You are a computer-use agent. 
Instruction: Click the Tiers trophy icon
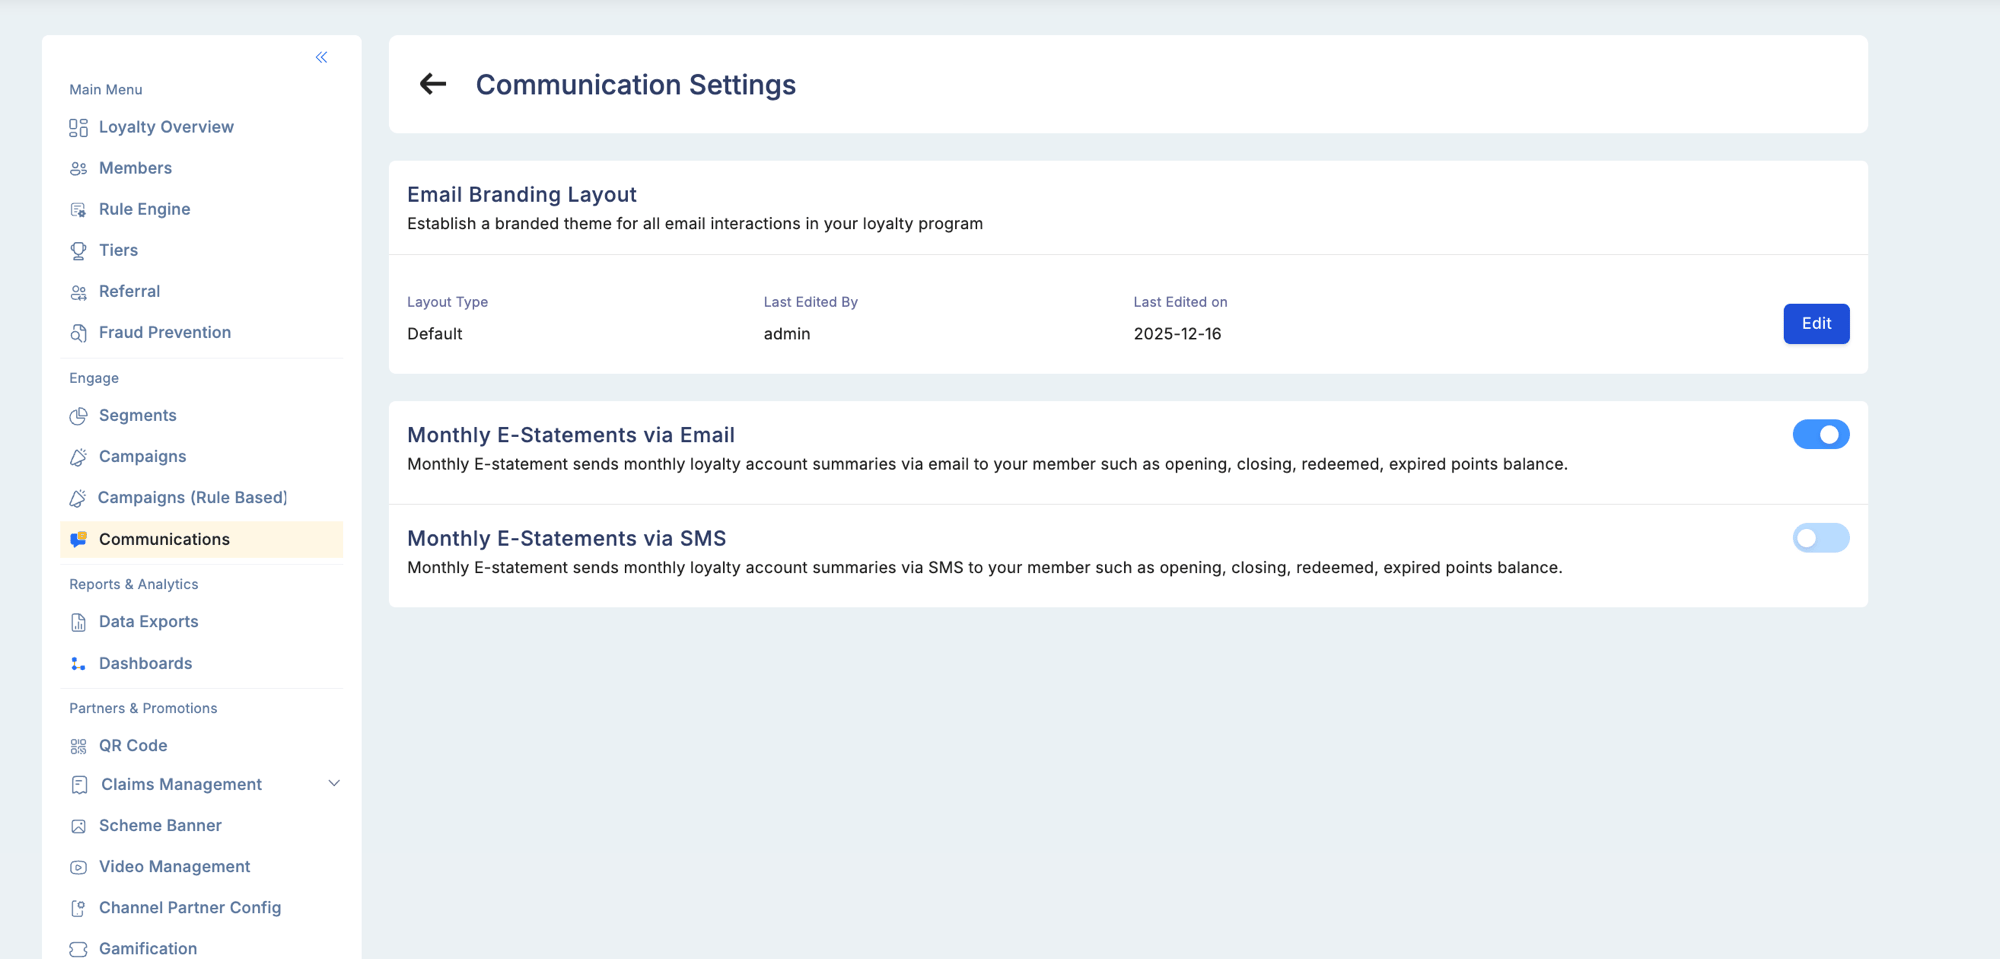point(78,251)
